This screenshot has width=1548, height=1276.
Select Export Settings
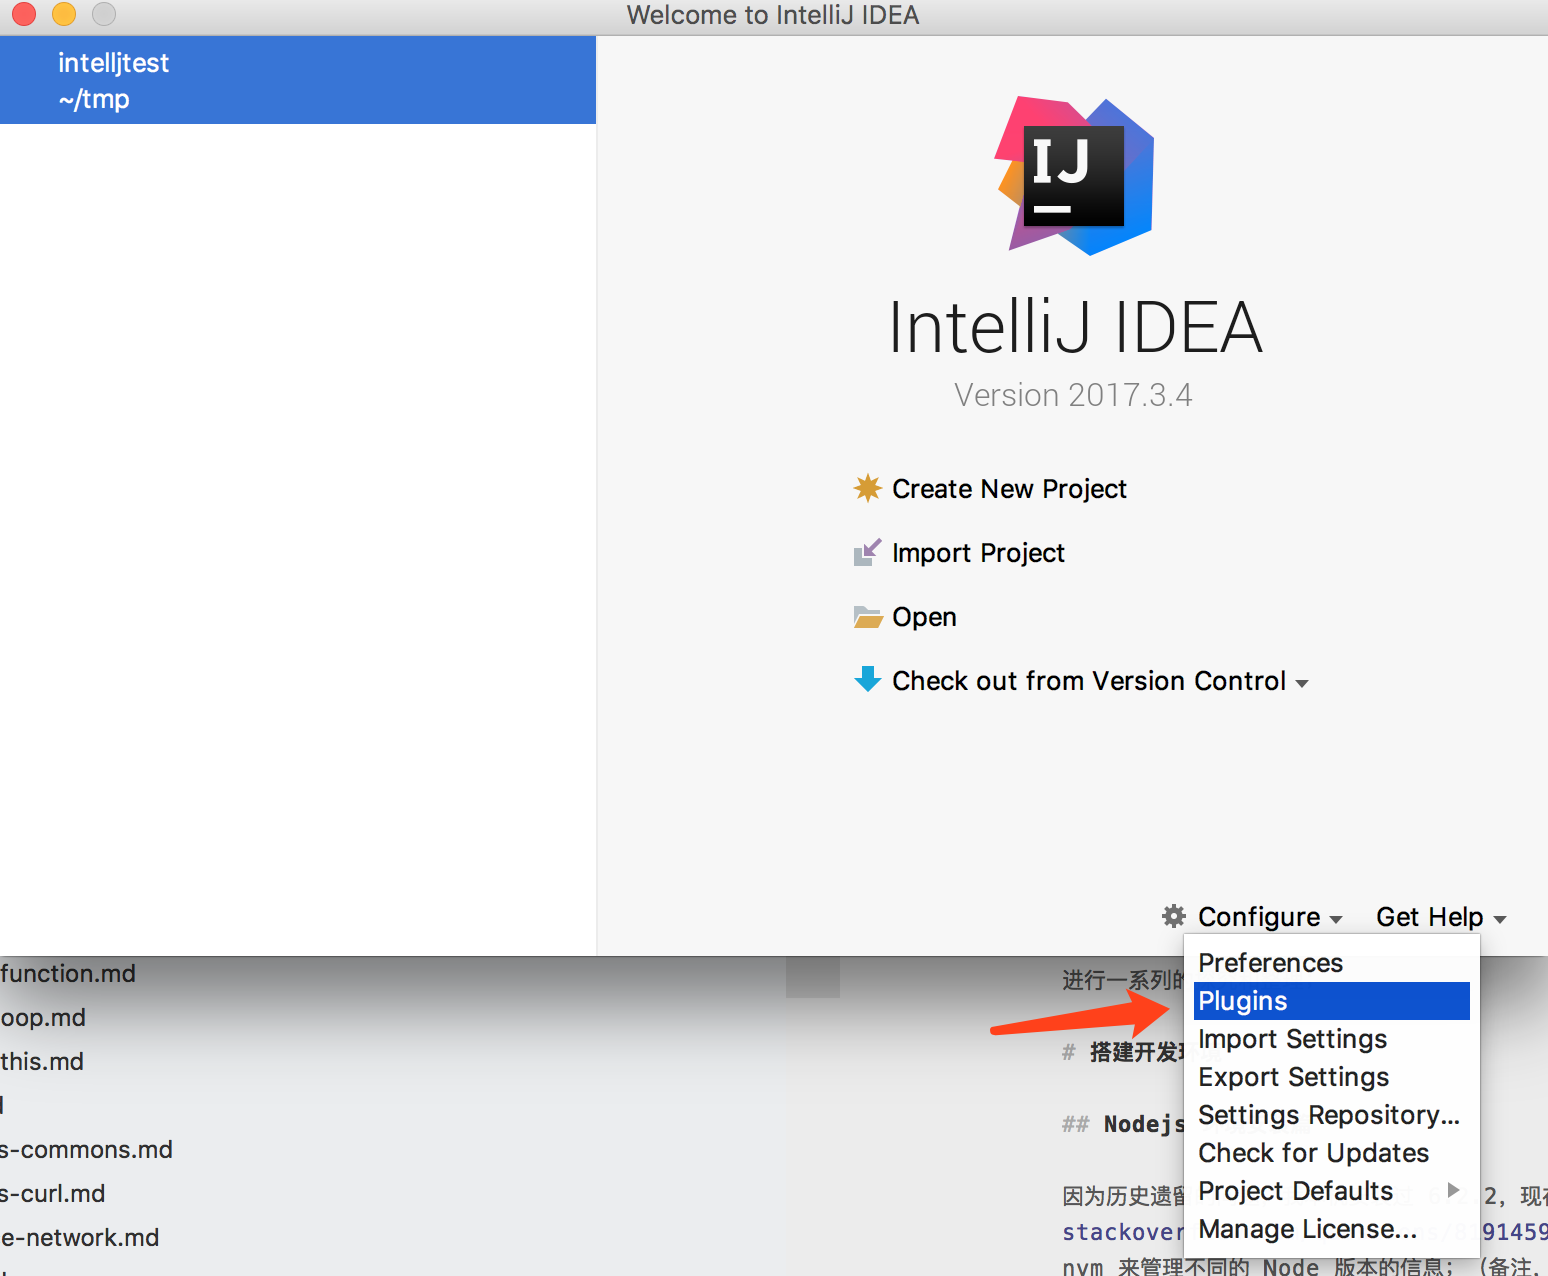tap(1293, 1076)
